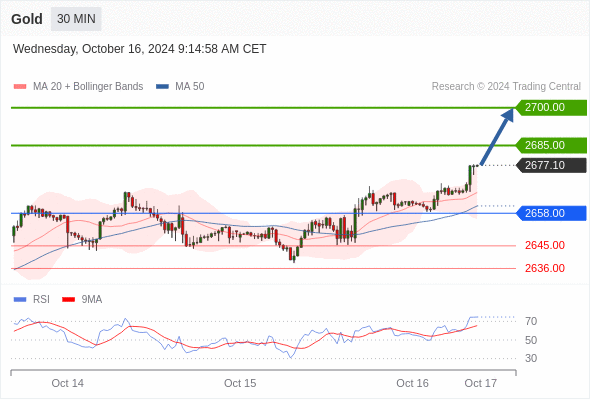This screenshot has width=590, height=400.
Task: Click the 2700.00 resistance price tag
Action: click(x=551, y=108)
